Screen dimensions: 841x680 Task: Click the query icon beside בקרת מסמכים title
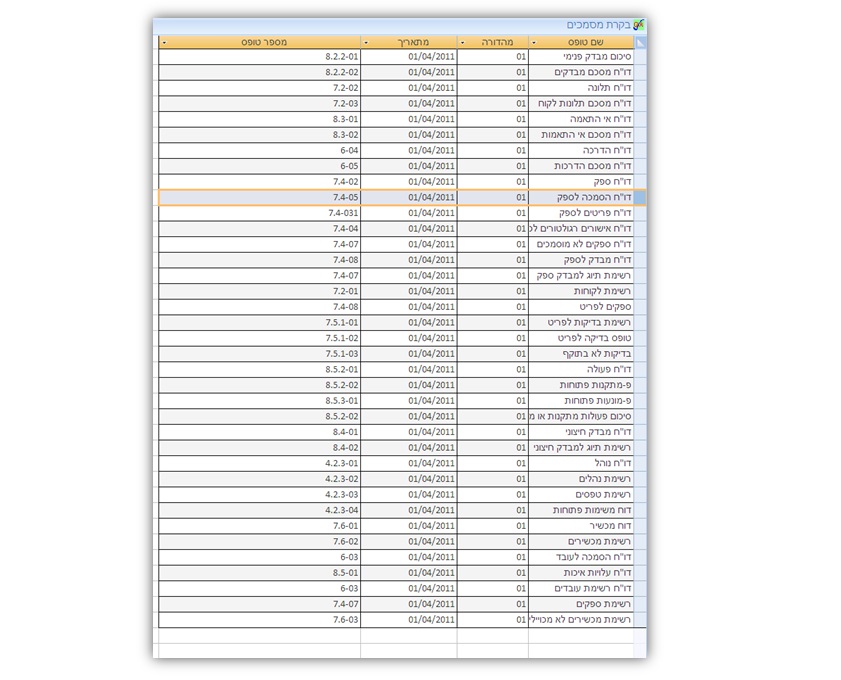pos(639,24)
